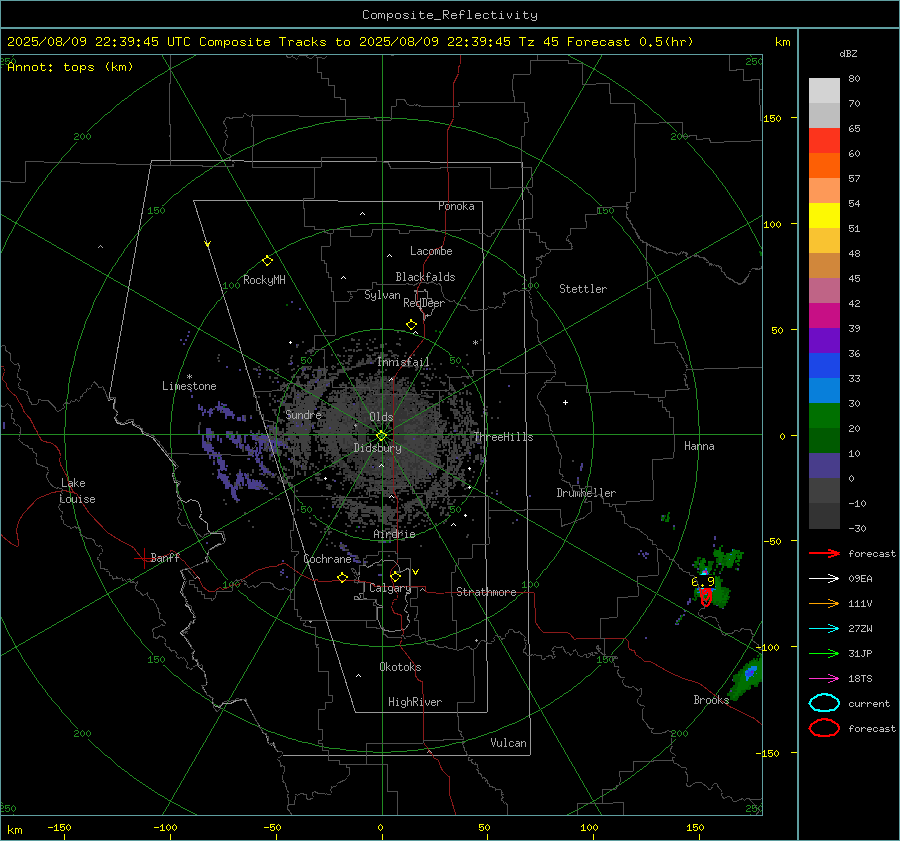Viewport: 900px width, 841px height.
Task: Click the Cochrane label
Action: (327, 559)
